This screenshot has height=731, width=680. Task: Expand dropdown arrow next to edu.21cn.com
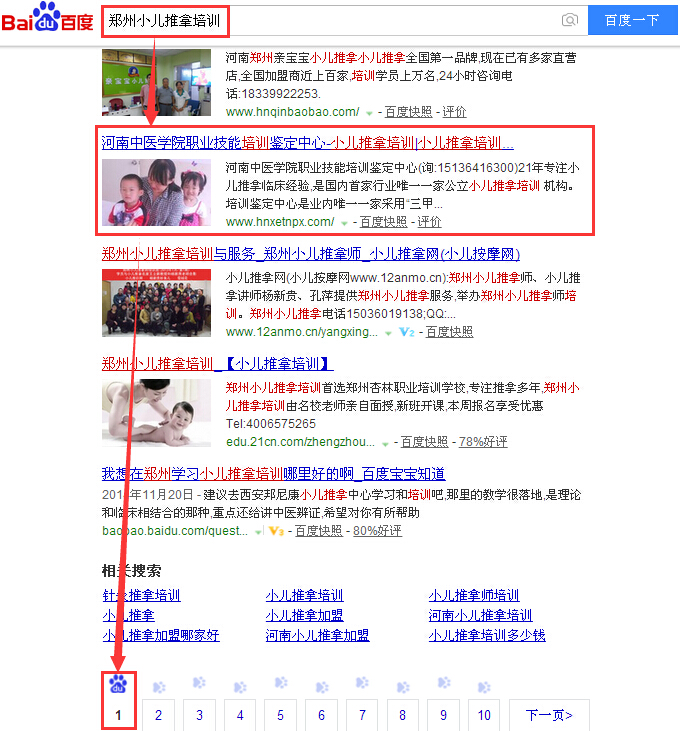point(385,443)
